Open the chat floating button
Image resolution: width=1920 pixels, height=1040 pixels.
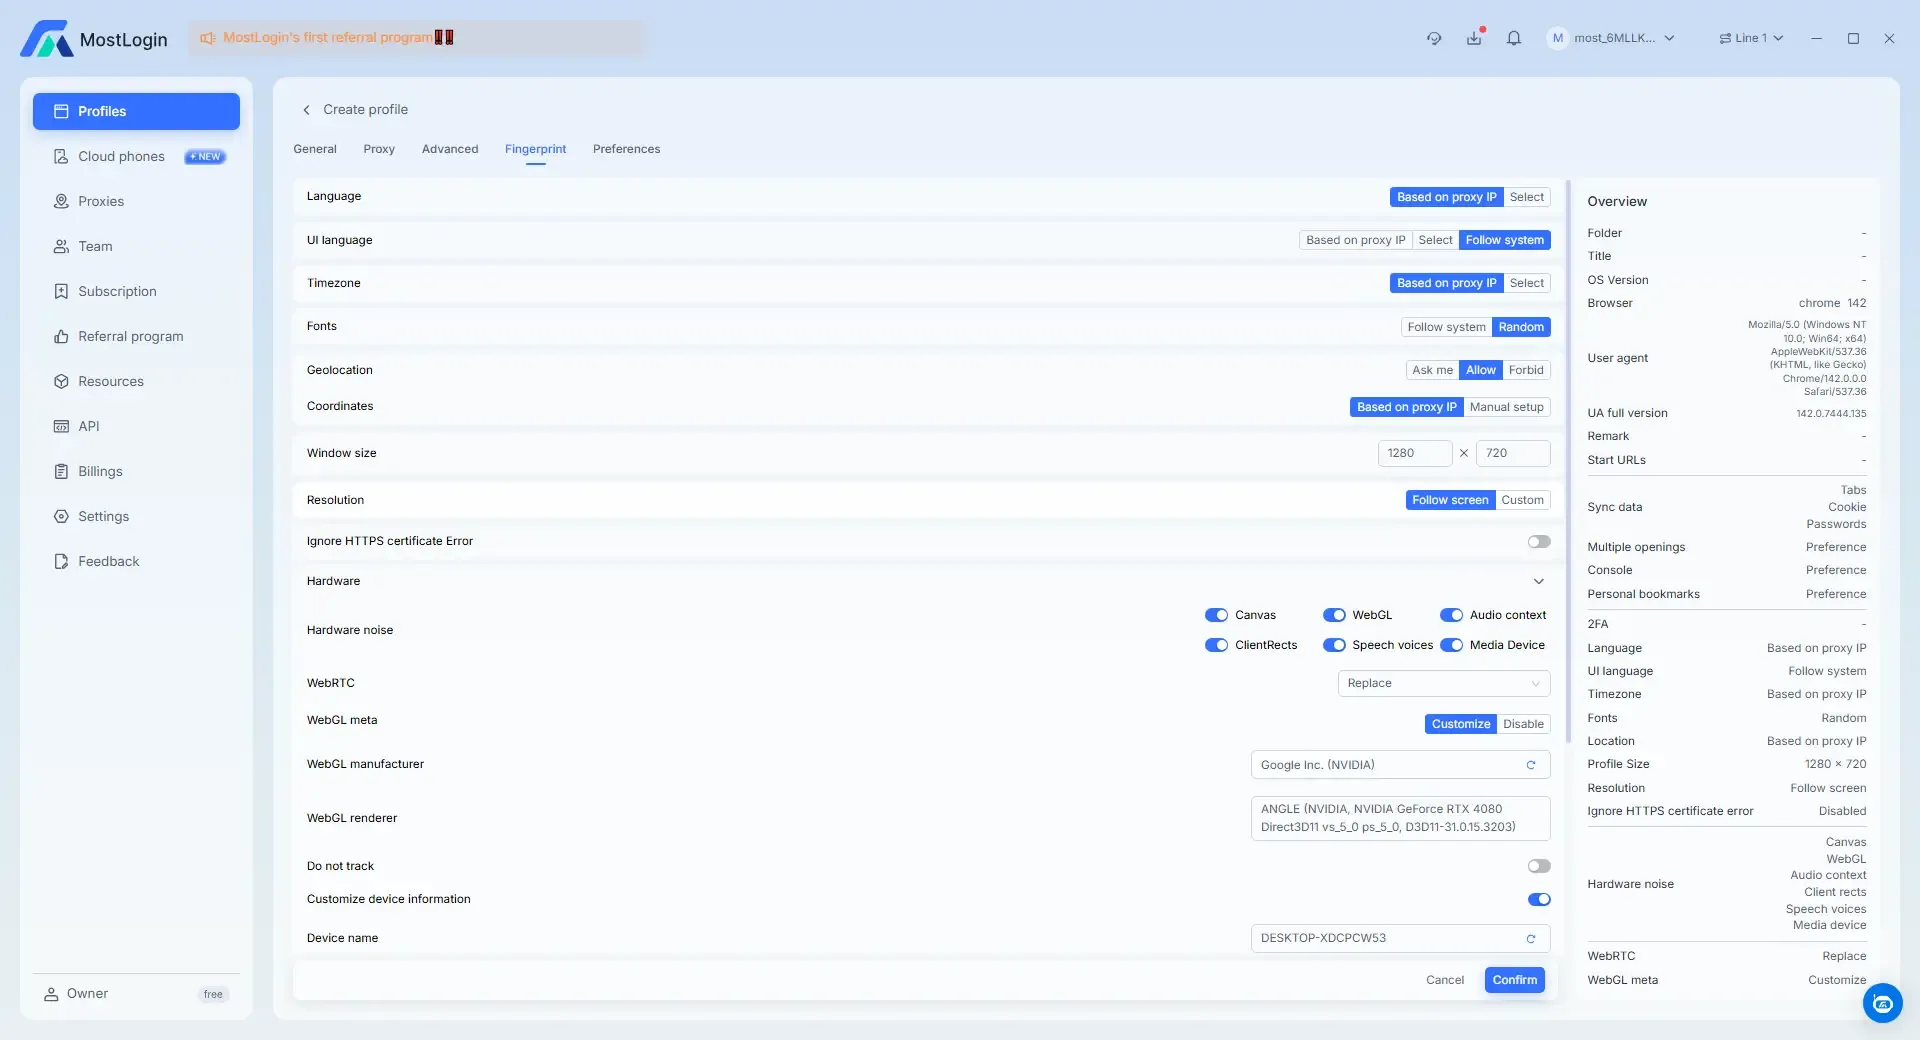1882,1002
